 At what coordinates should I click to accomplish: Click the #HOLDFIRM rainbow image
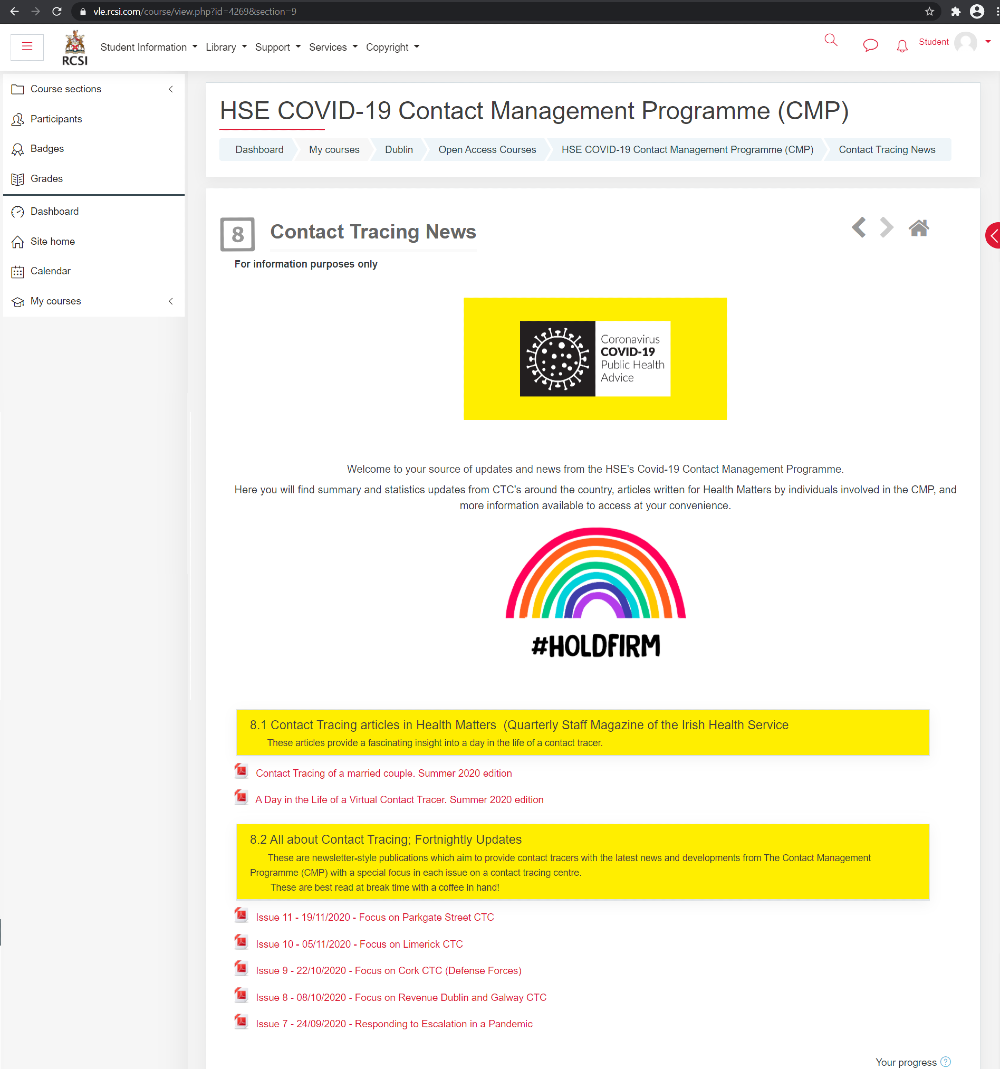596,592
